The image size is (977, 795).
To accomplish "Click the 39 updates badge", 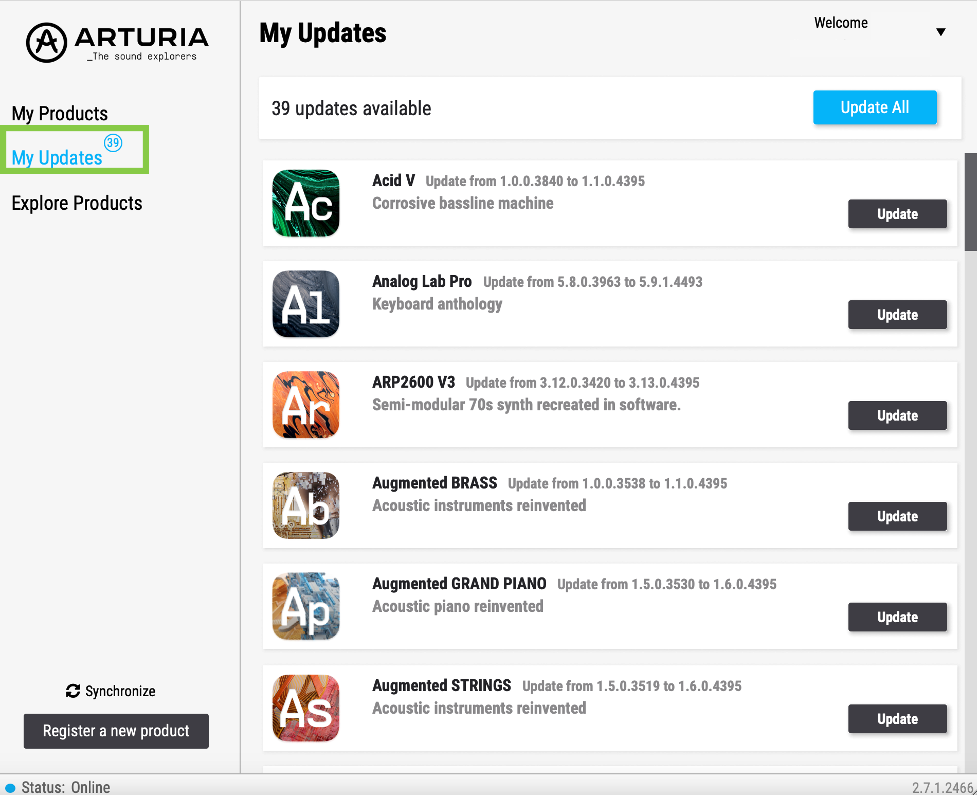I will (113, 143).
